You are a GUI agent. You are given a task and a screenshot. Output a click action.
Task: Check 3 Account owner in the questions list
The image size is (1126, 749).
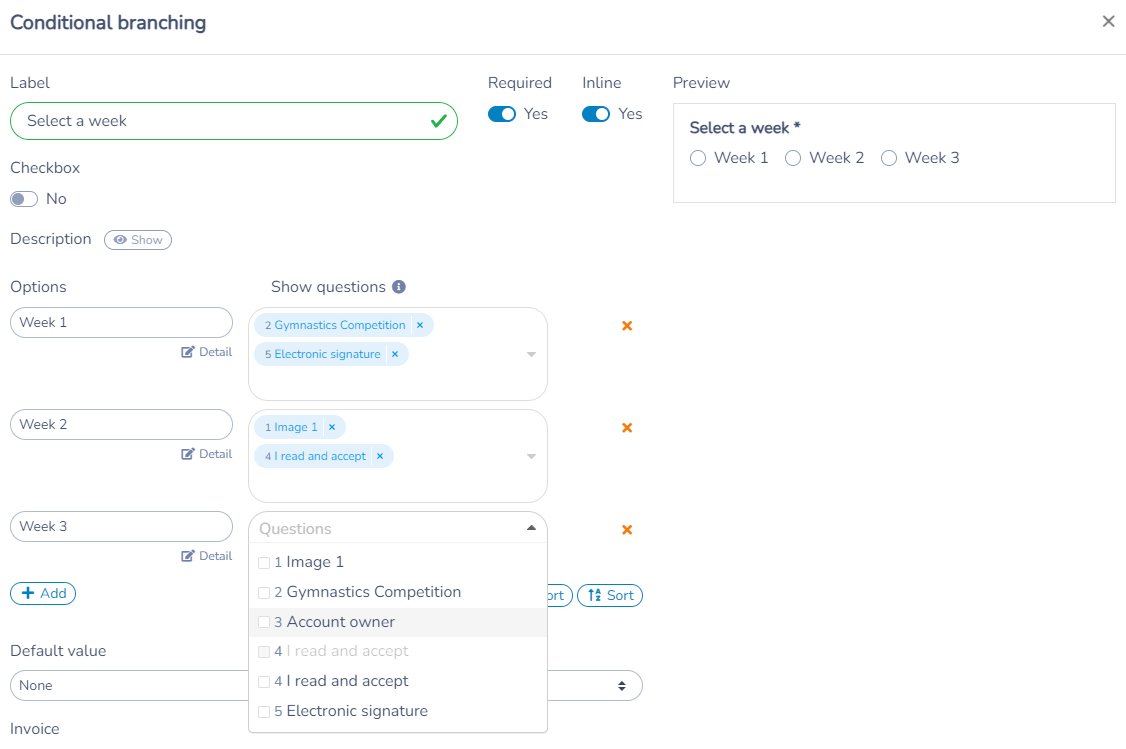[x=264, y=622]
